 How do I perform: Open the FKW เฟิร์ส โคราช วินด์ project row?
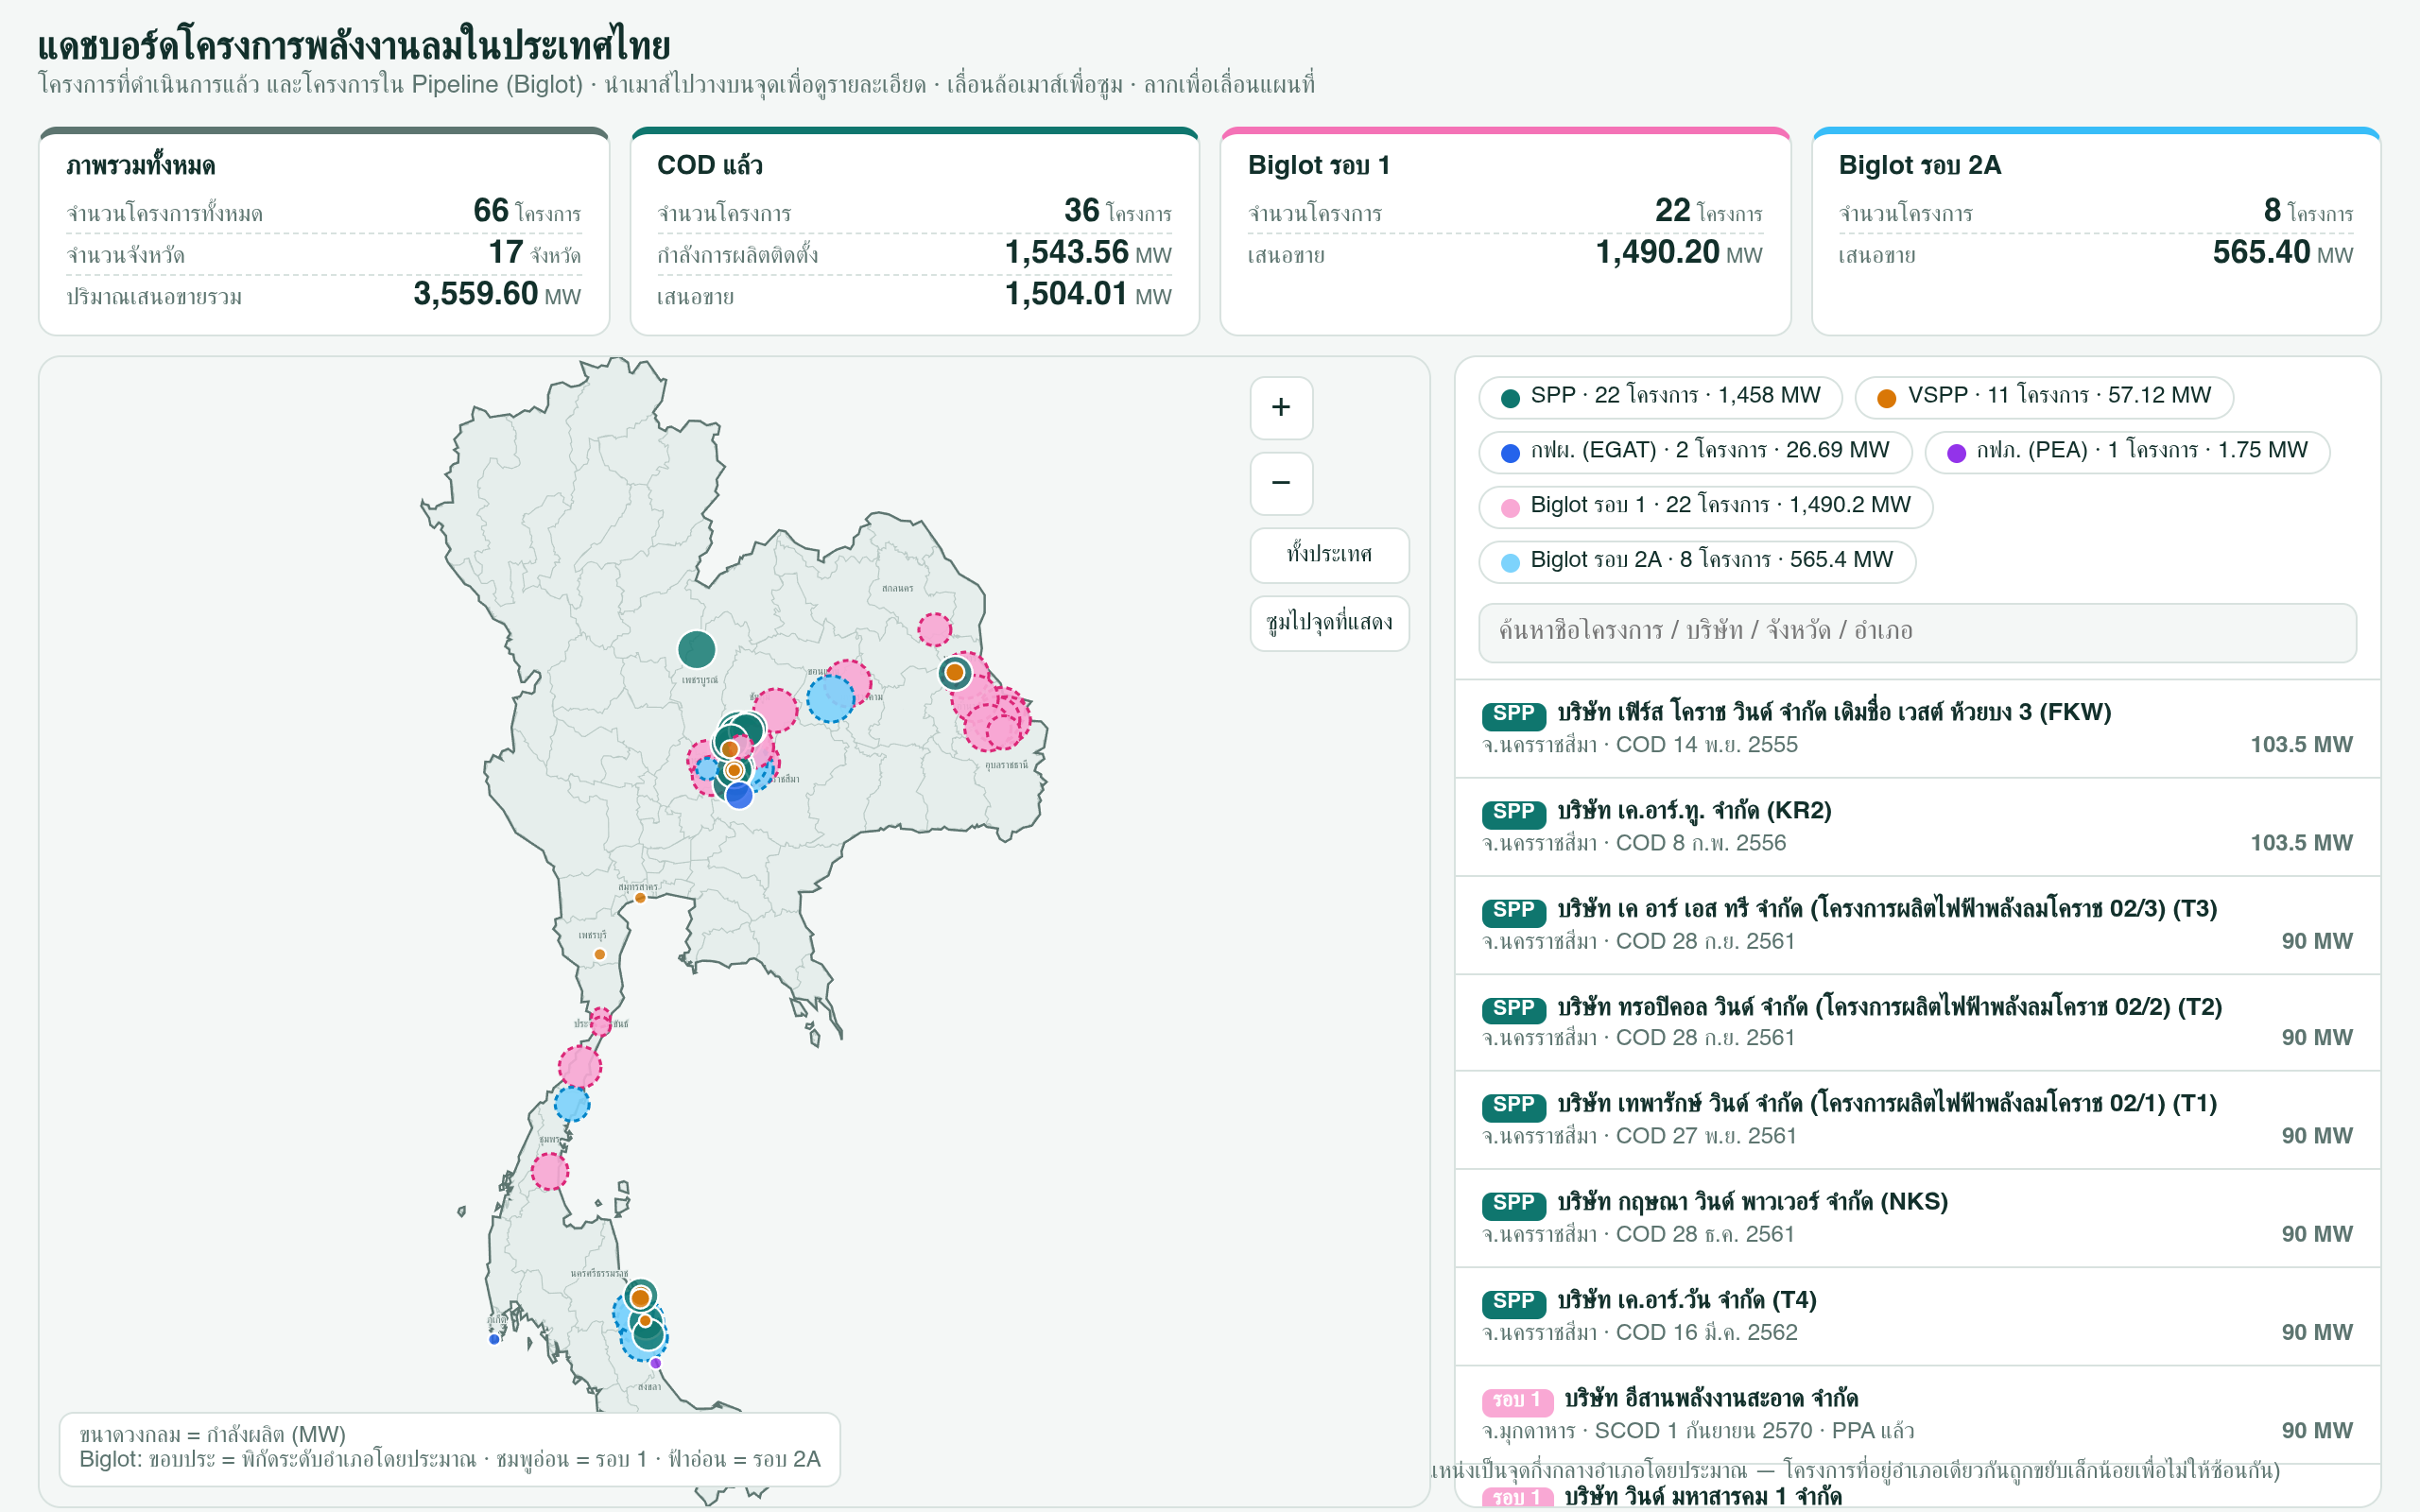pos(1917,729)
